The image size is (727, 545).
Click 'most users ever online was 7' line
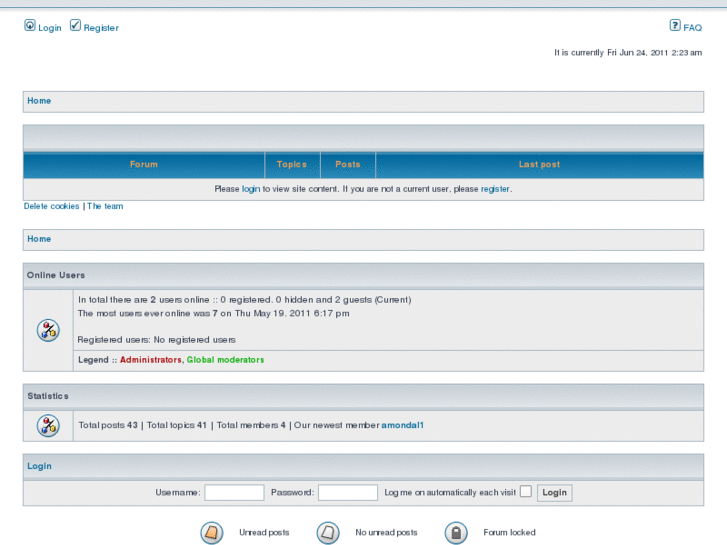[x=213, y=314]
